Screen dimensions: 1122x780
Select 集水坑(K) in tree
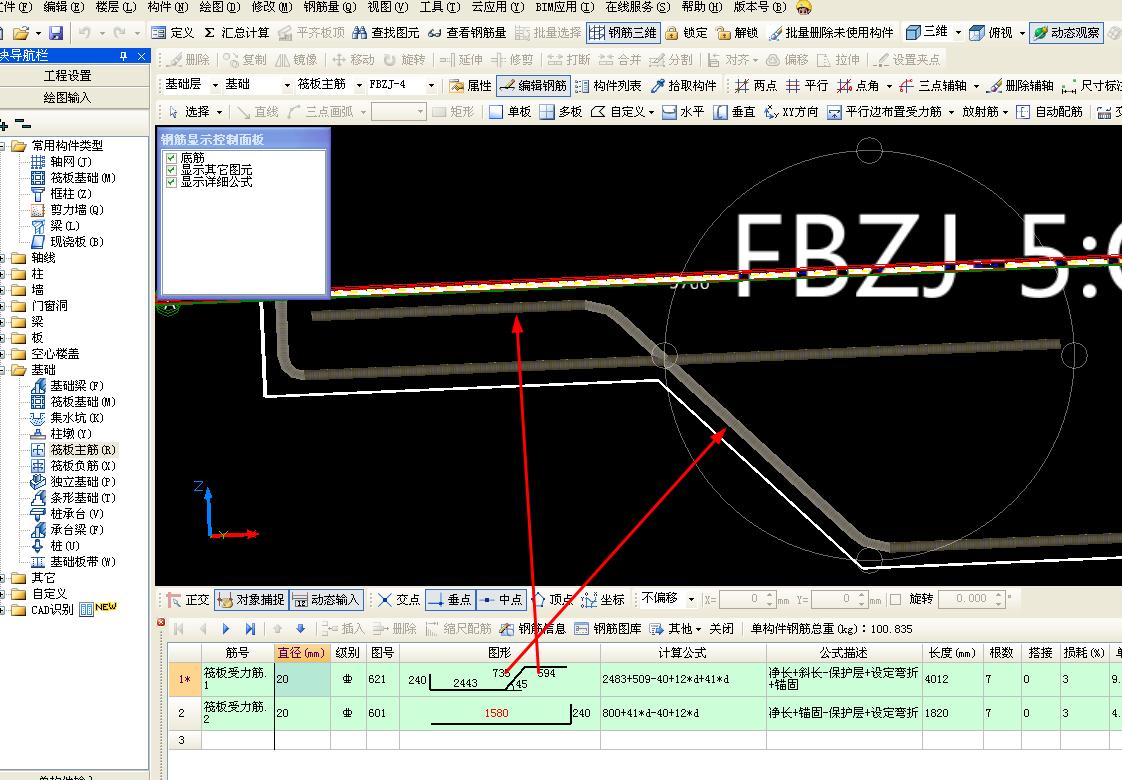pos(77,418)
